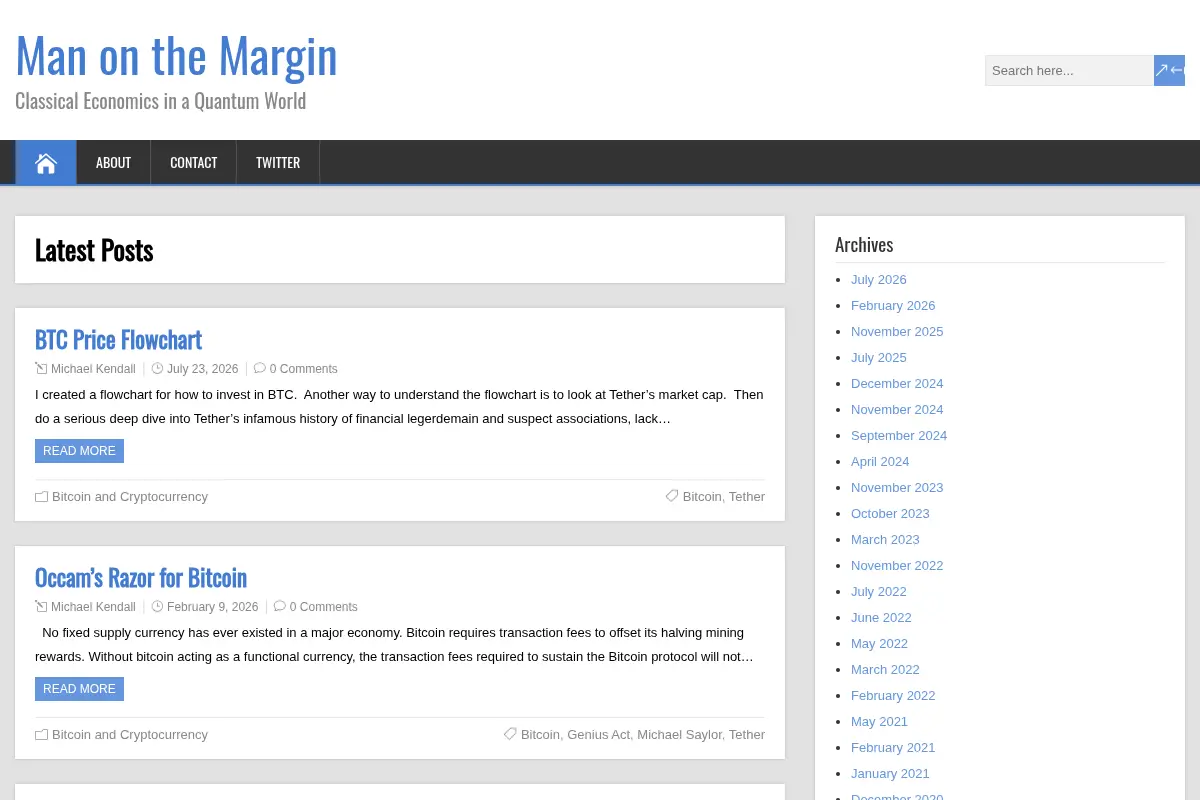This screenshot has height=800, width=1200.
Task: Open the July 23, 2026 date link
Action: 203,369
